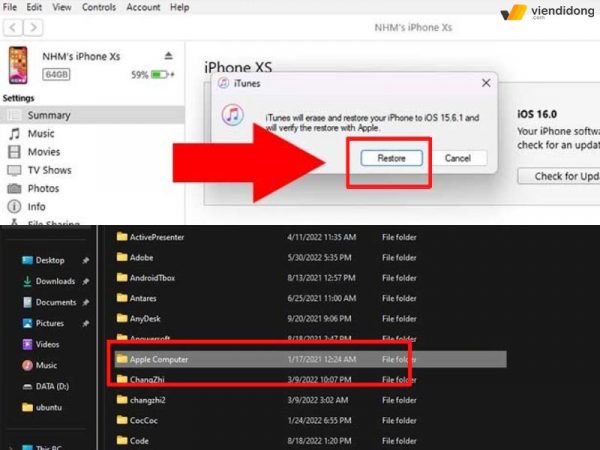Open the Desktop quick access folder
The image size is (600, 450).
coord(49,260)
